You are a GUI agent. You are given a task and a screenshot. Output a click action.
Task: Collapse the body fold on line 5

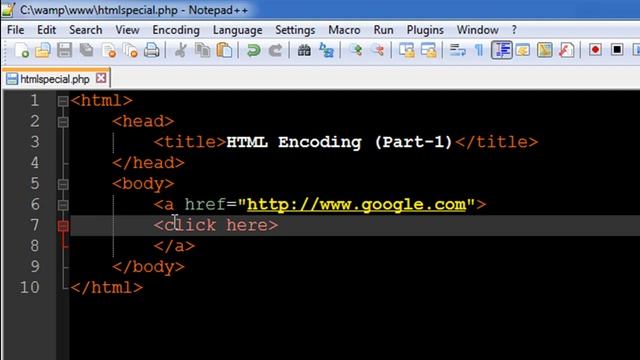[63, 184]
